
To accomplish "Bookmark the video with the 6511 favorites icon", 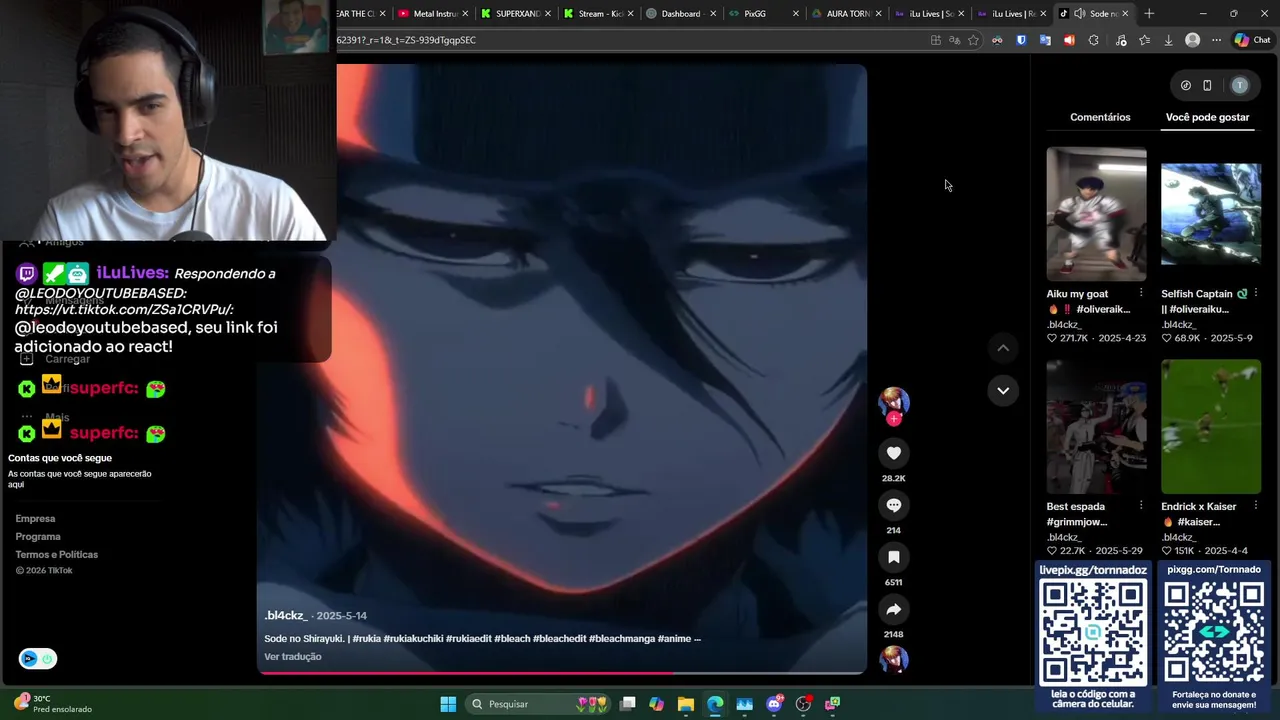I will click(x=894, y=557).
